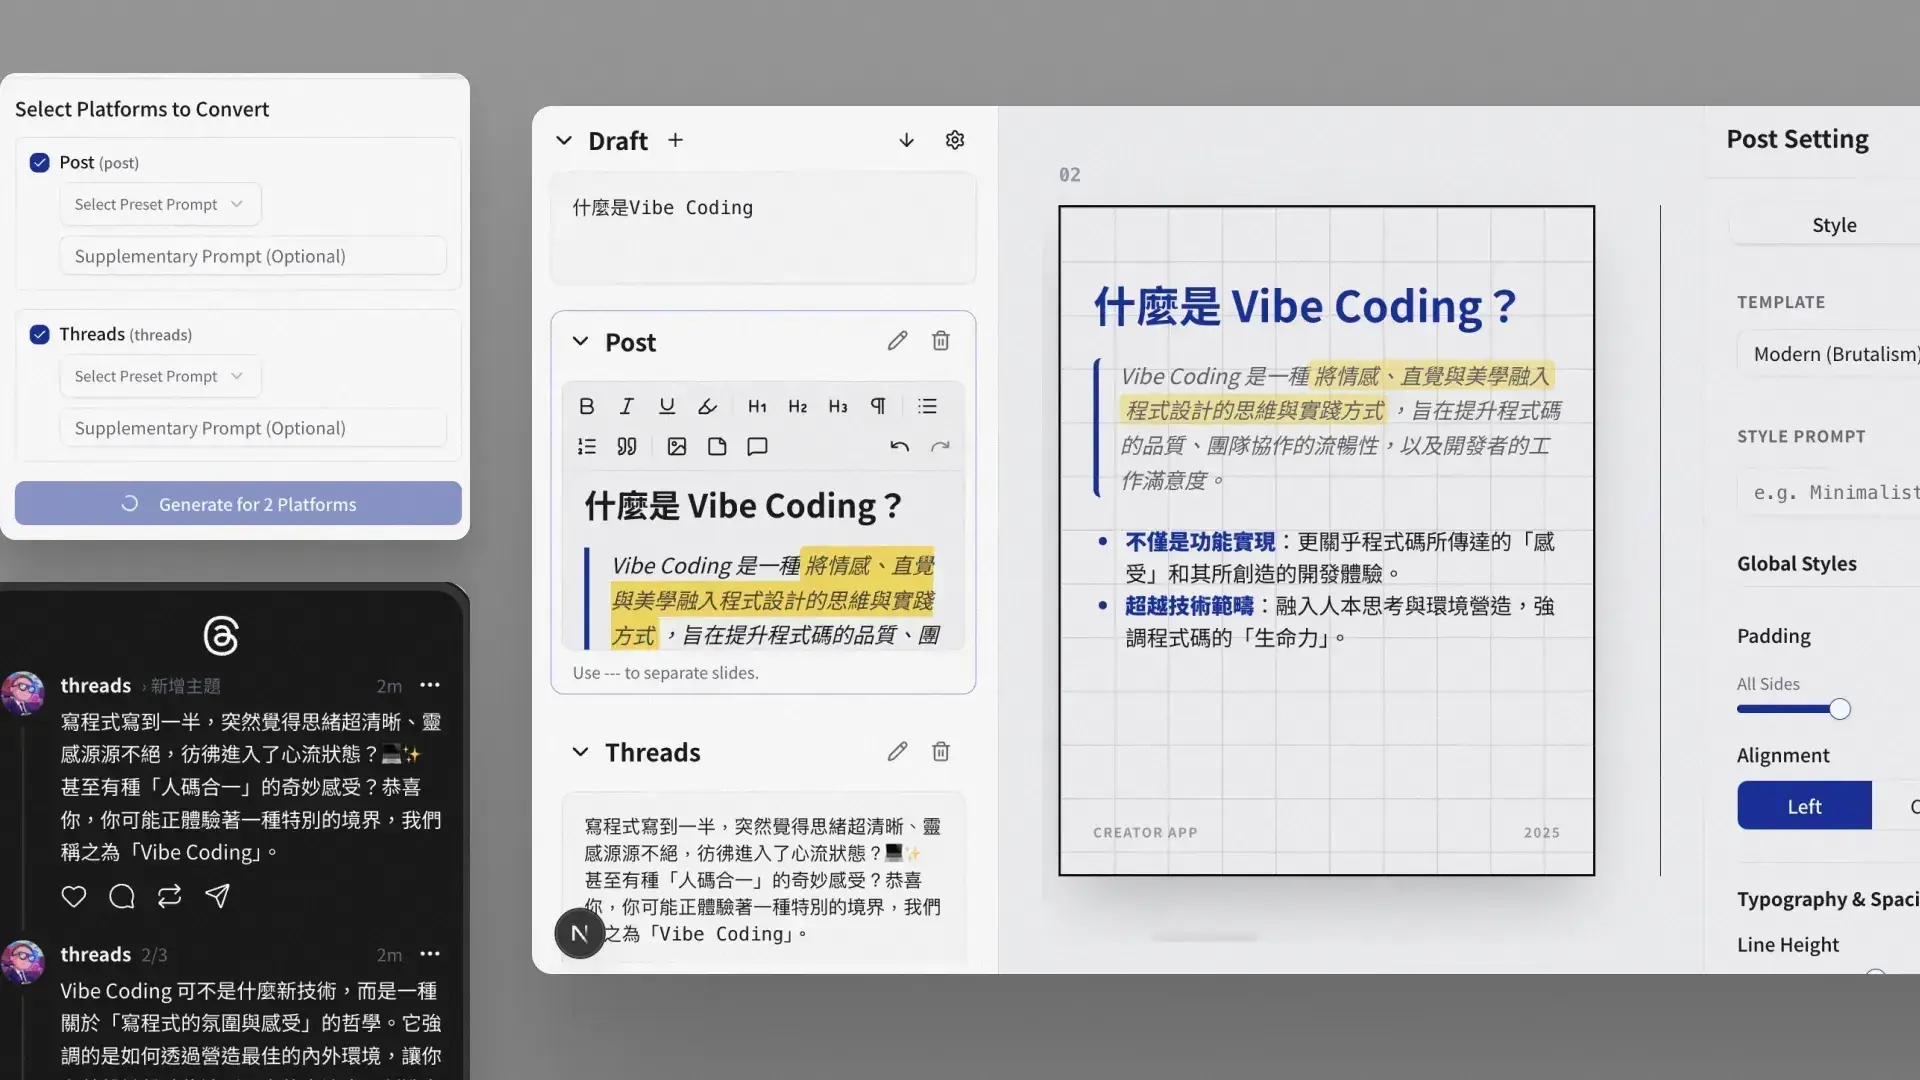
Task: Click the italic formatting icon
Action: pyautogui.click(x=627, y=406)
